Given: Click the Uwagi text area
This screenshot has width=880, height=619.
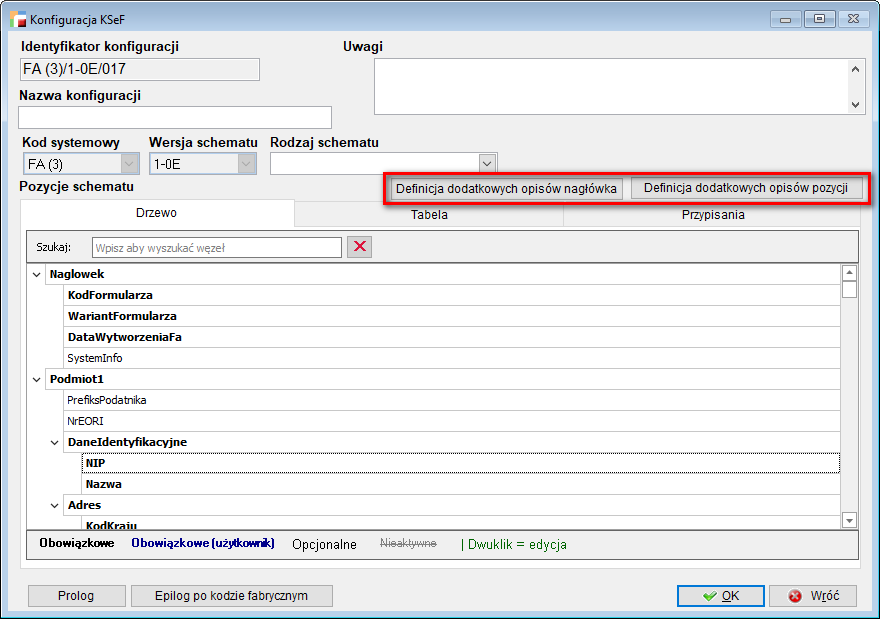Looking at the screenshot, I should click(x=610, y=86).
